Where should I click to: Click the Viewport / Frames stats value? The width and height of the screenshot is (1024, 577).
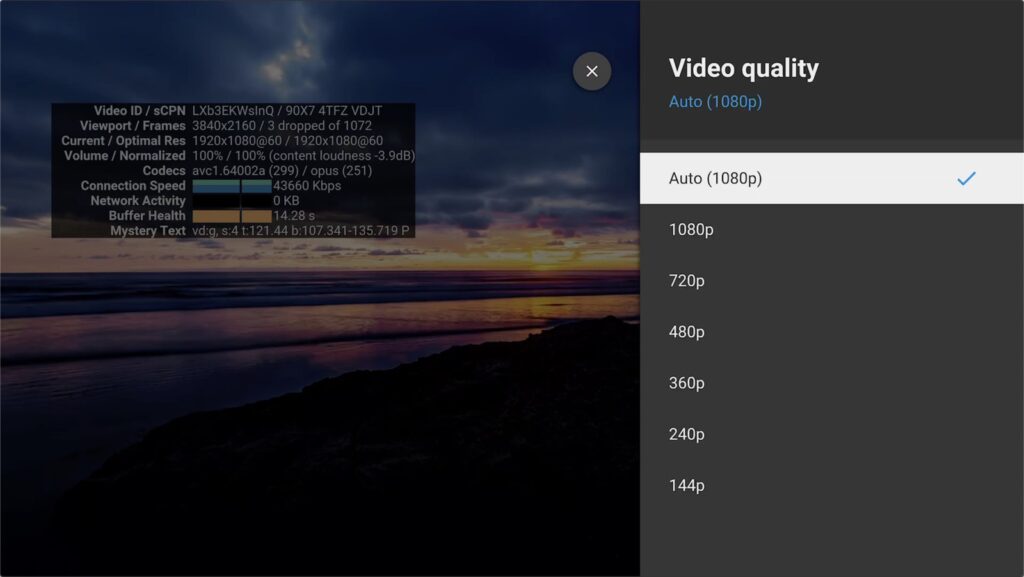281,126
